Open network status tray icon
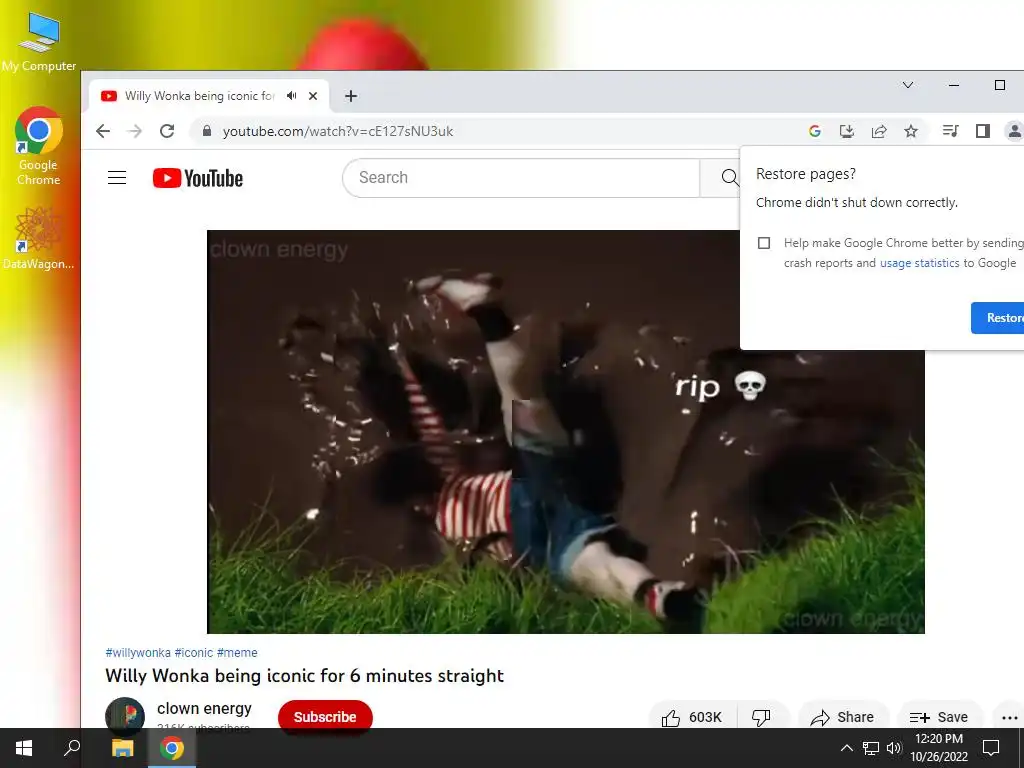Screen dimensions: 1024x768 point(871,748)
